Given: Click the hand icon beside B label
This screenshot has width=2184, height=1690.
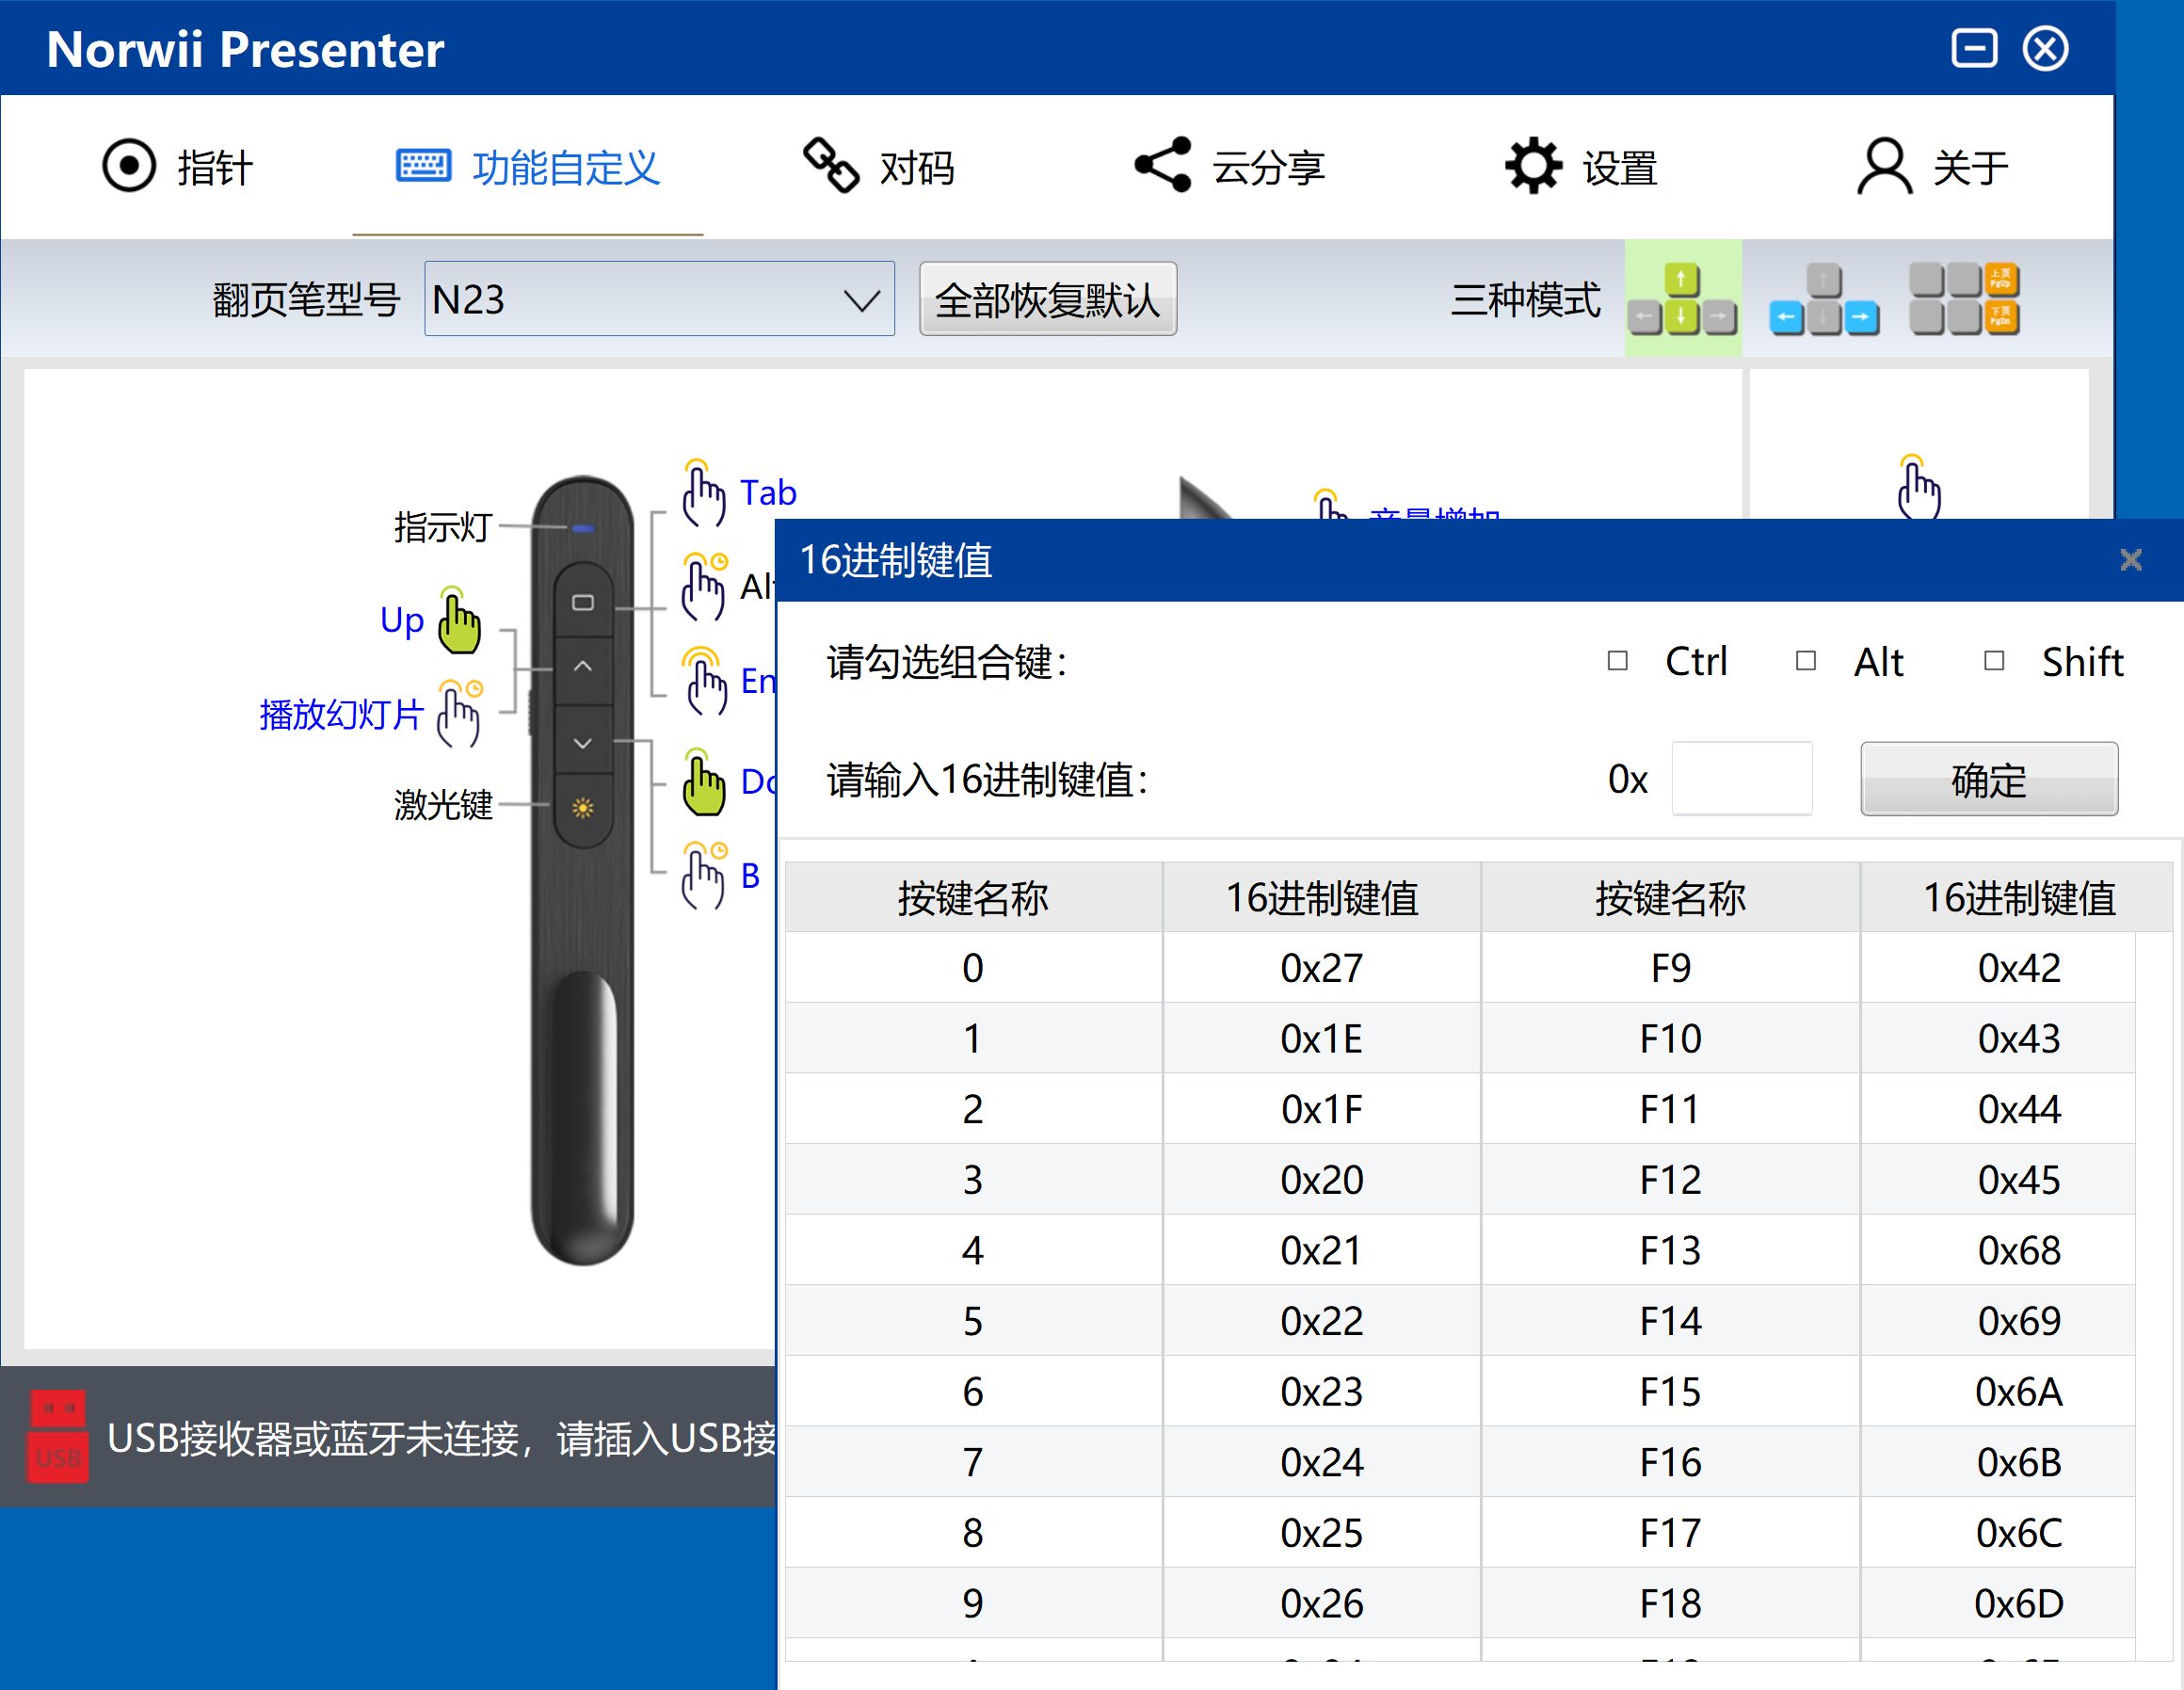Looking at the screenshot, I should coord(704,875).
